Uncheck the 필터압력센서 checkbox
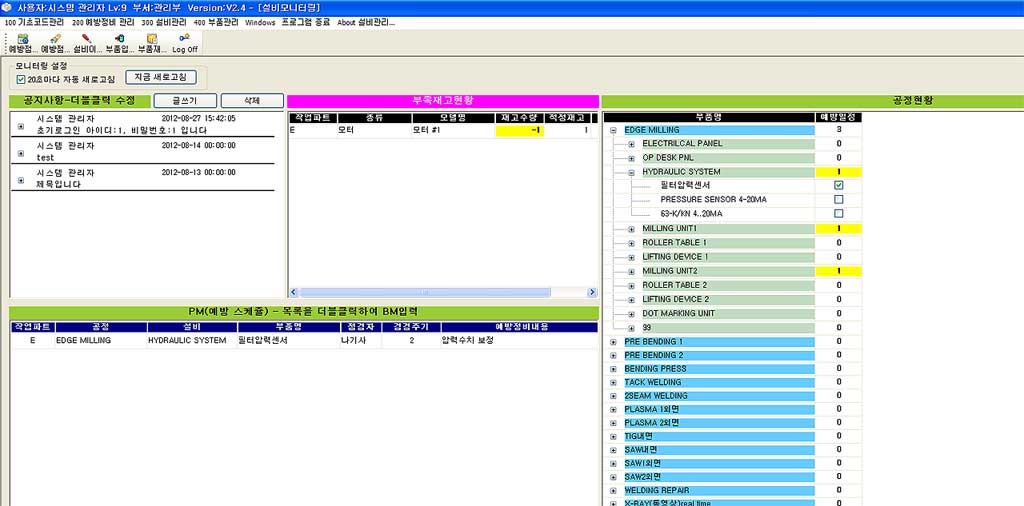The height and width of the screenshot is (506, 1024). (838, 186)
